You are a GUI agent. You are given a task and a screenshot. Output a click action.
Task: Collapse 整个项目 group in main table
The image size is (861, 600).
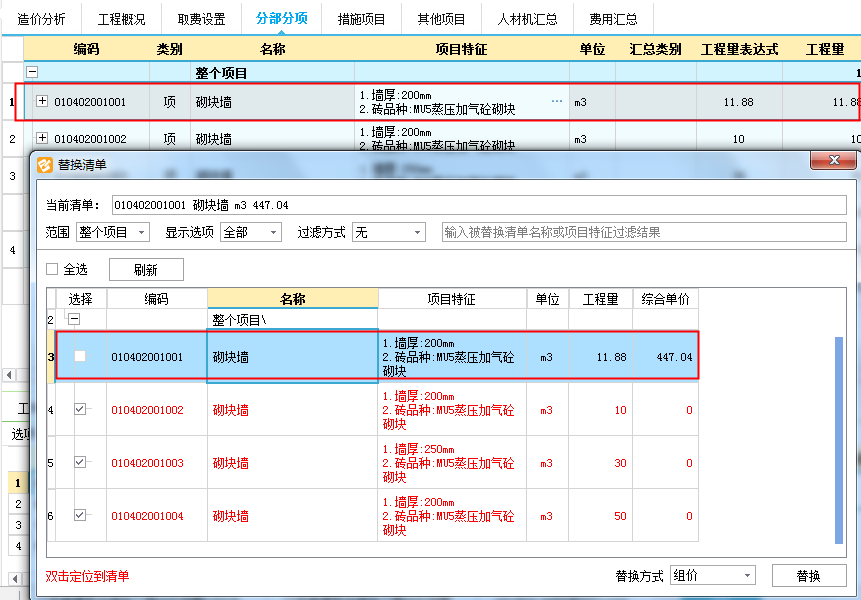32,73
